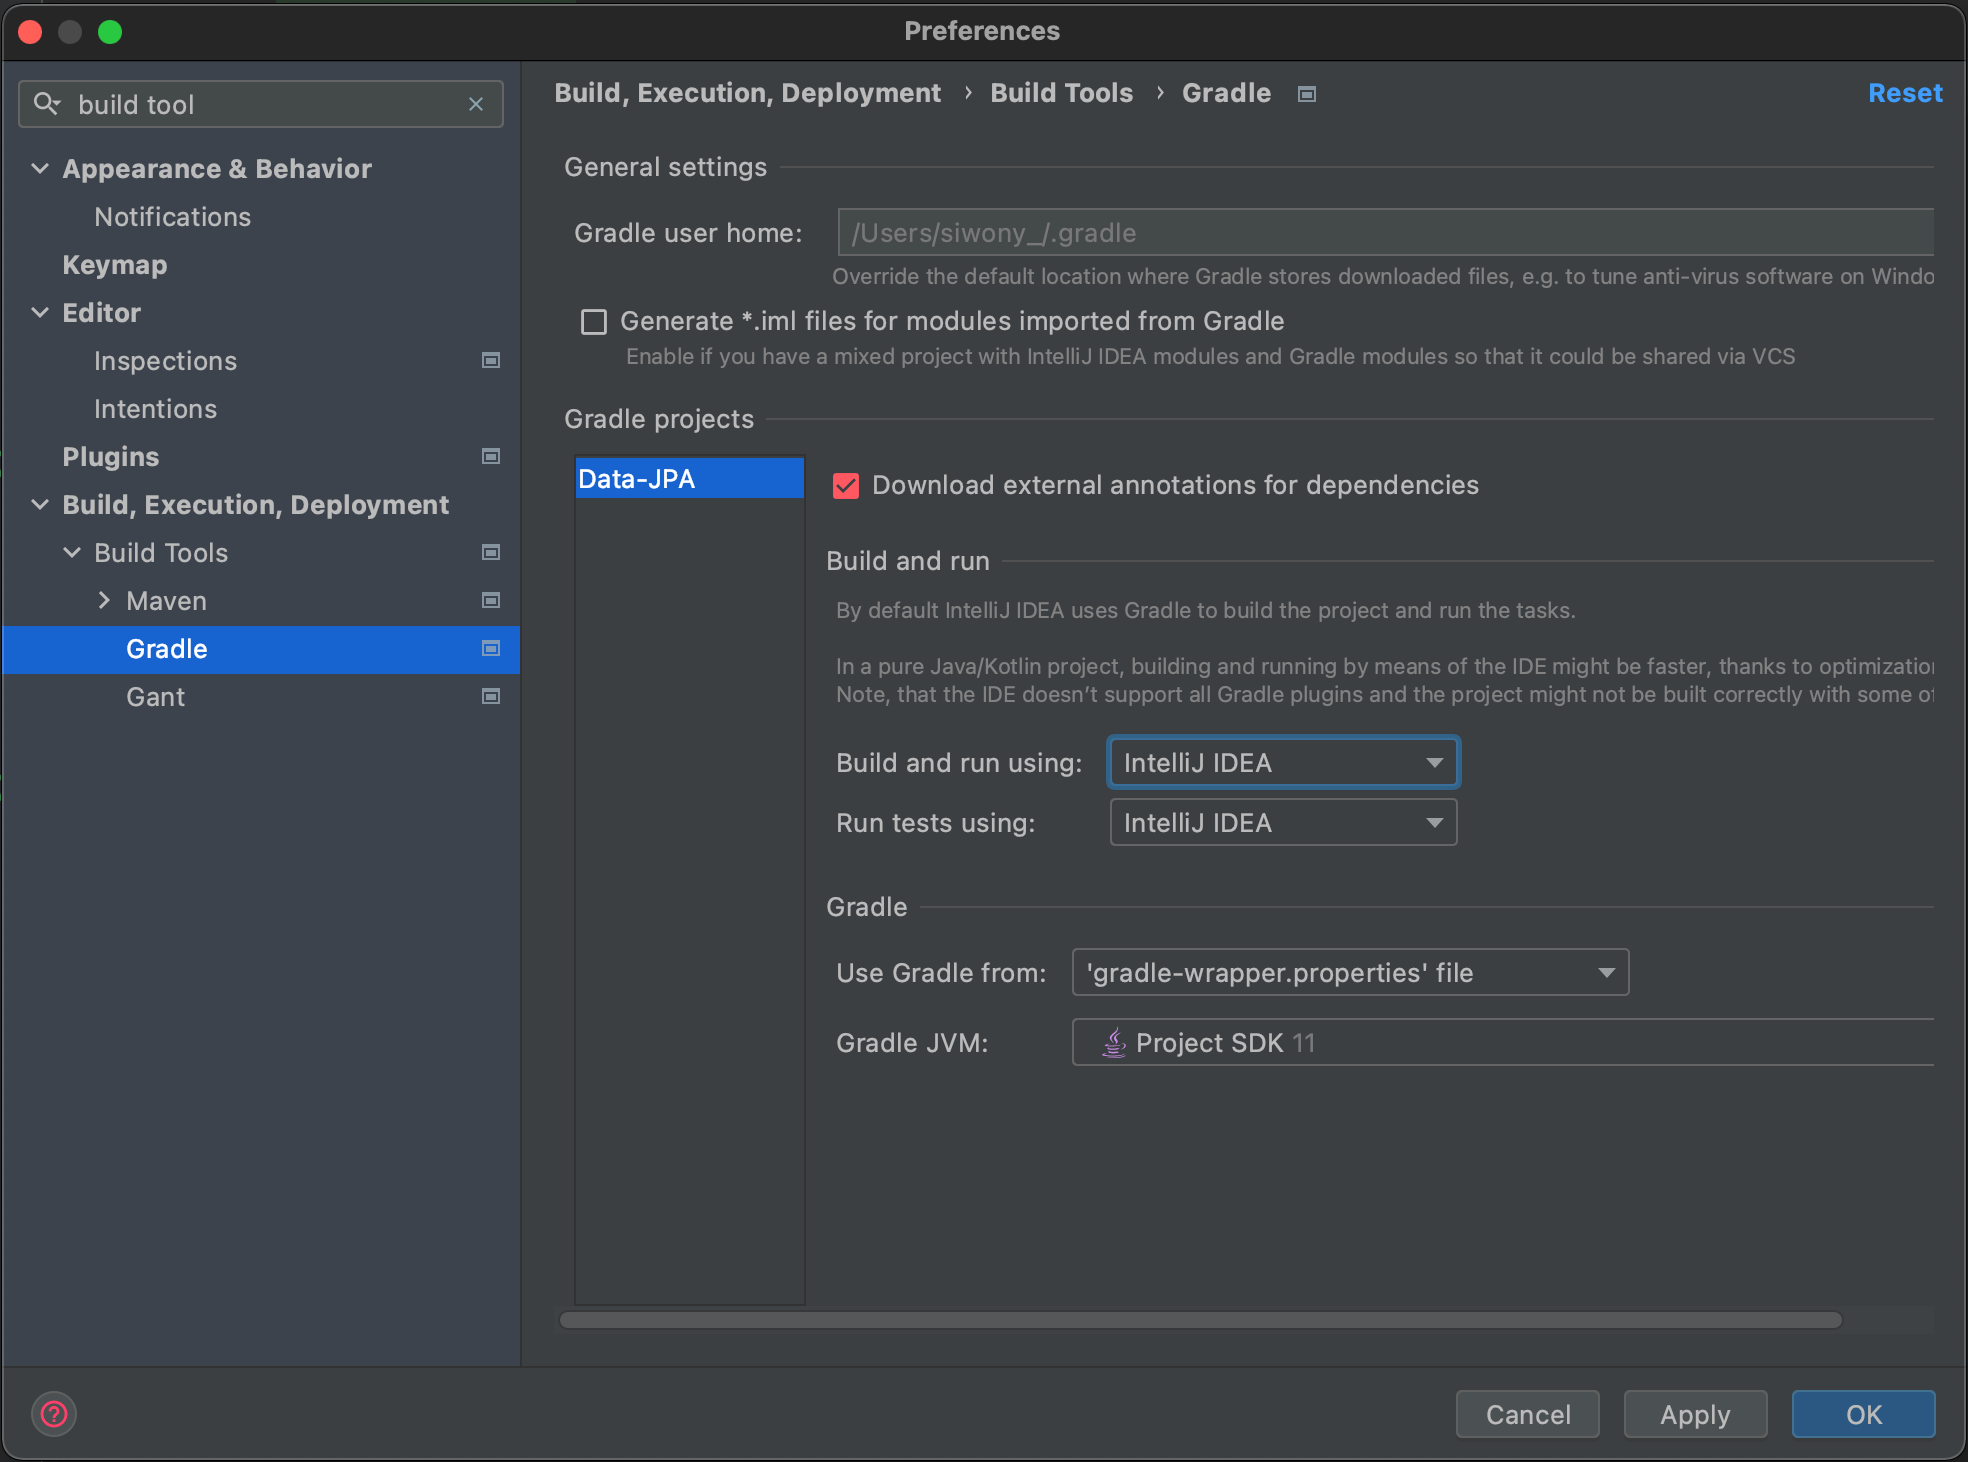Click project-level icon beside Maven
The image size is (1968, 1462).
[491, 600]
